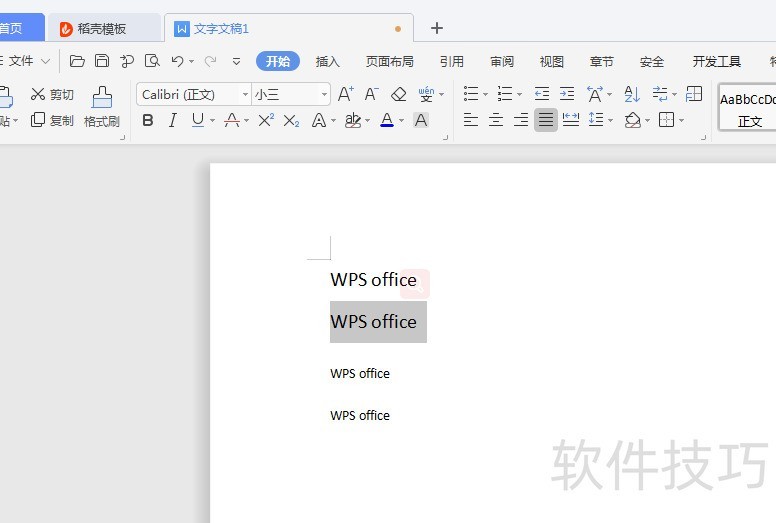
Task: Click the Cut (剪切) scissors button
Action: 52,94
